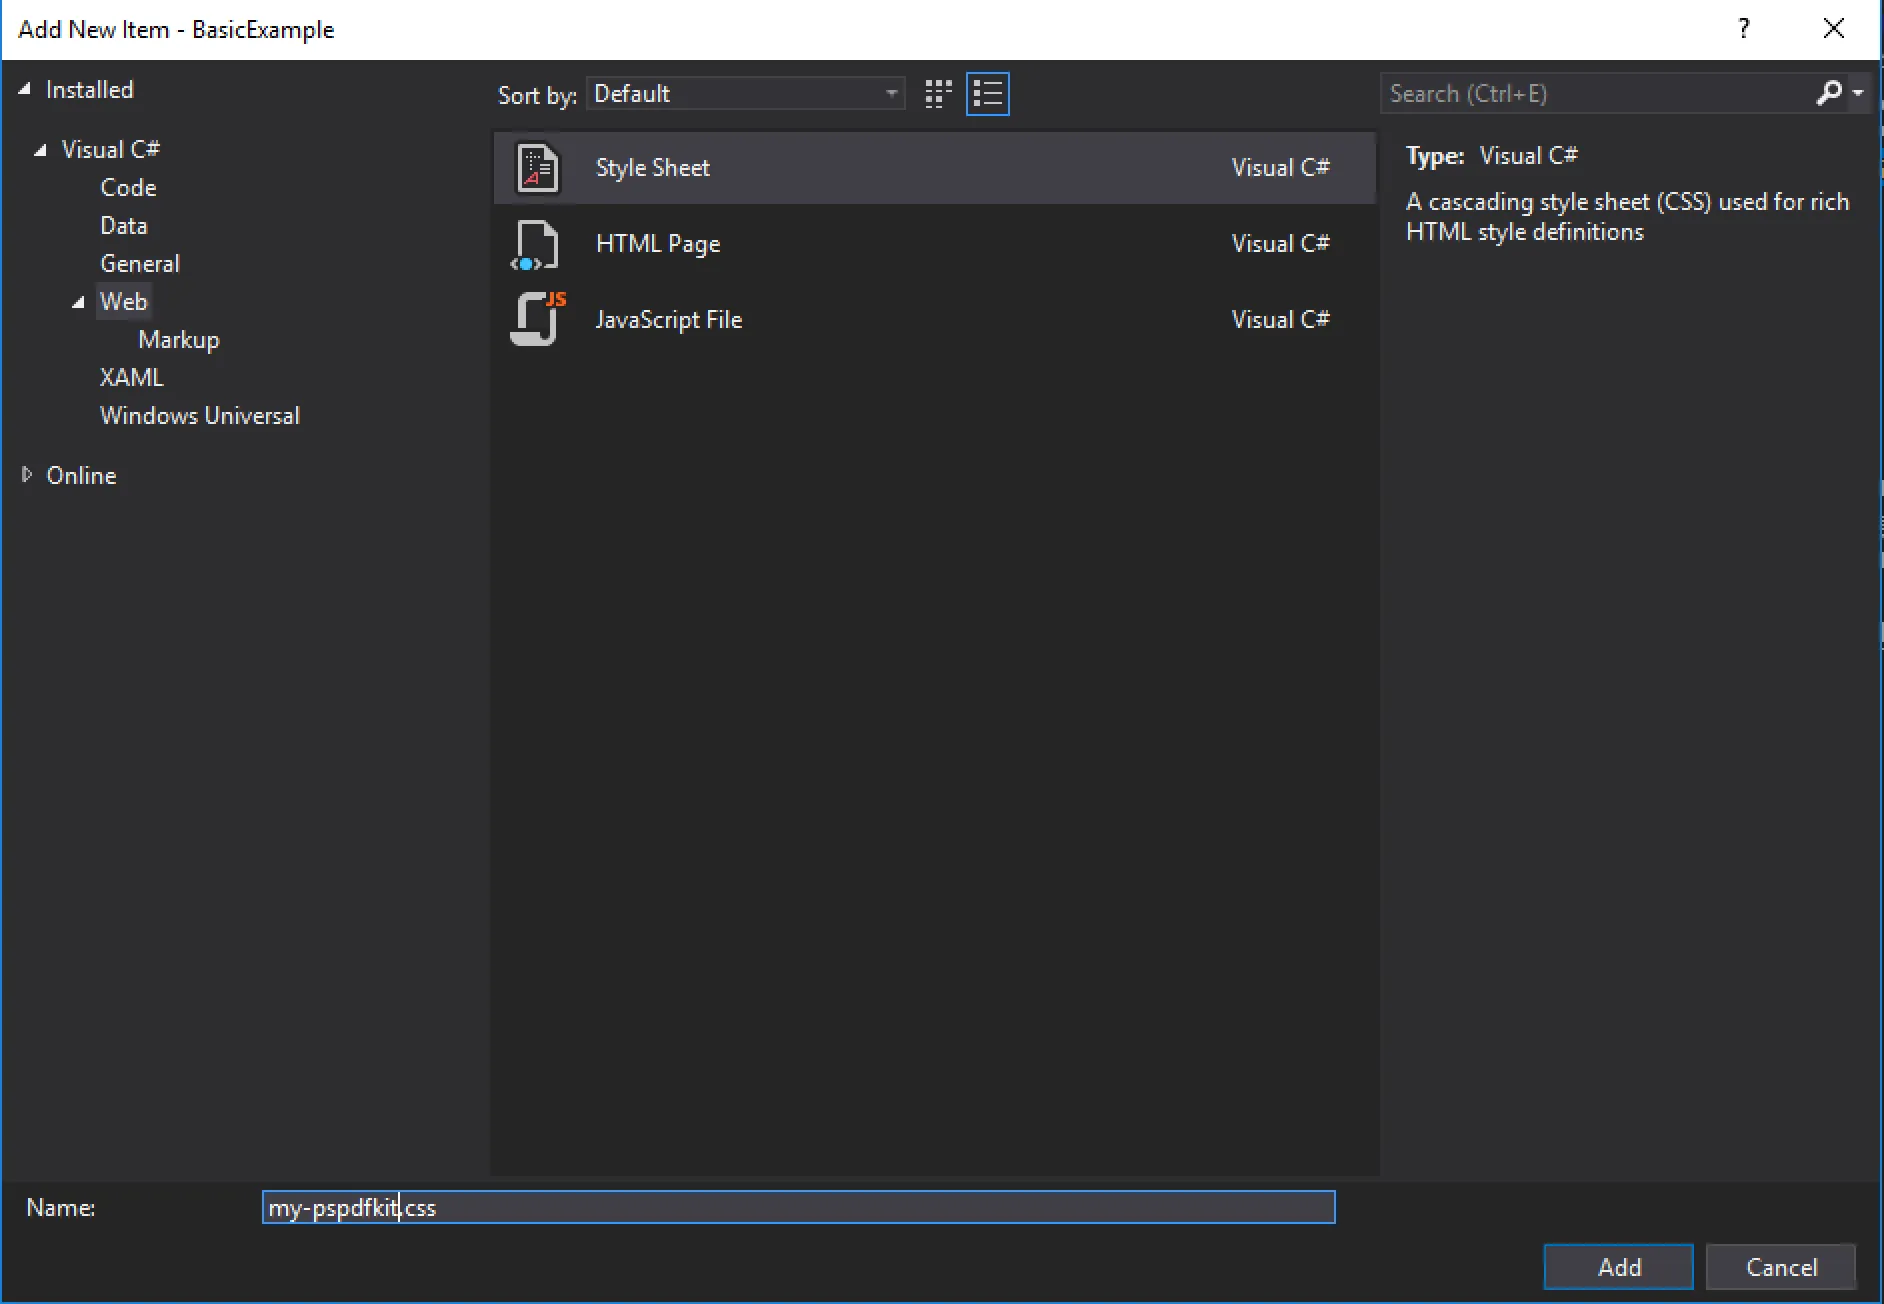Screen dimensions: 1884x1304
Task: Click the Style Sheet template icon
Action: pos(537,168)
